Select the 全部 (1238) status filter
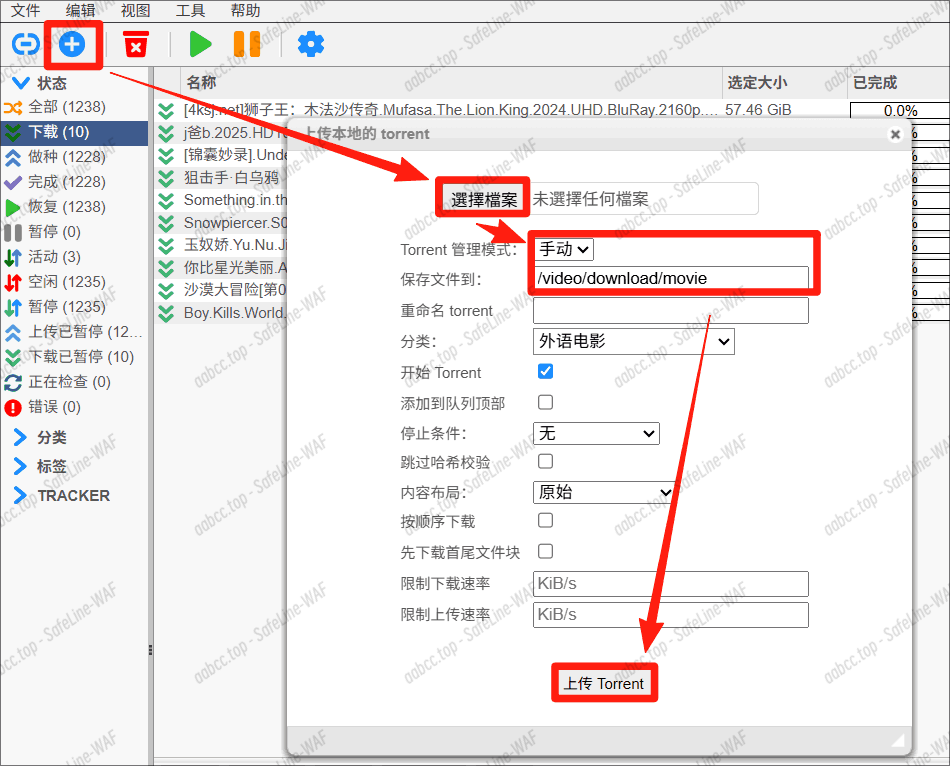The image size is (950, 766). (74, 107)
